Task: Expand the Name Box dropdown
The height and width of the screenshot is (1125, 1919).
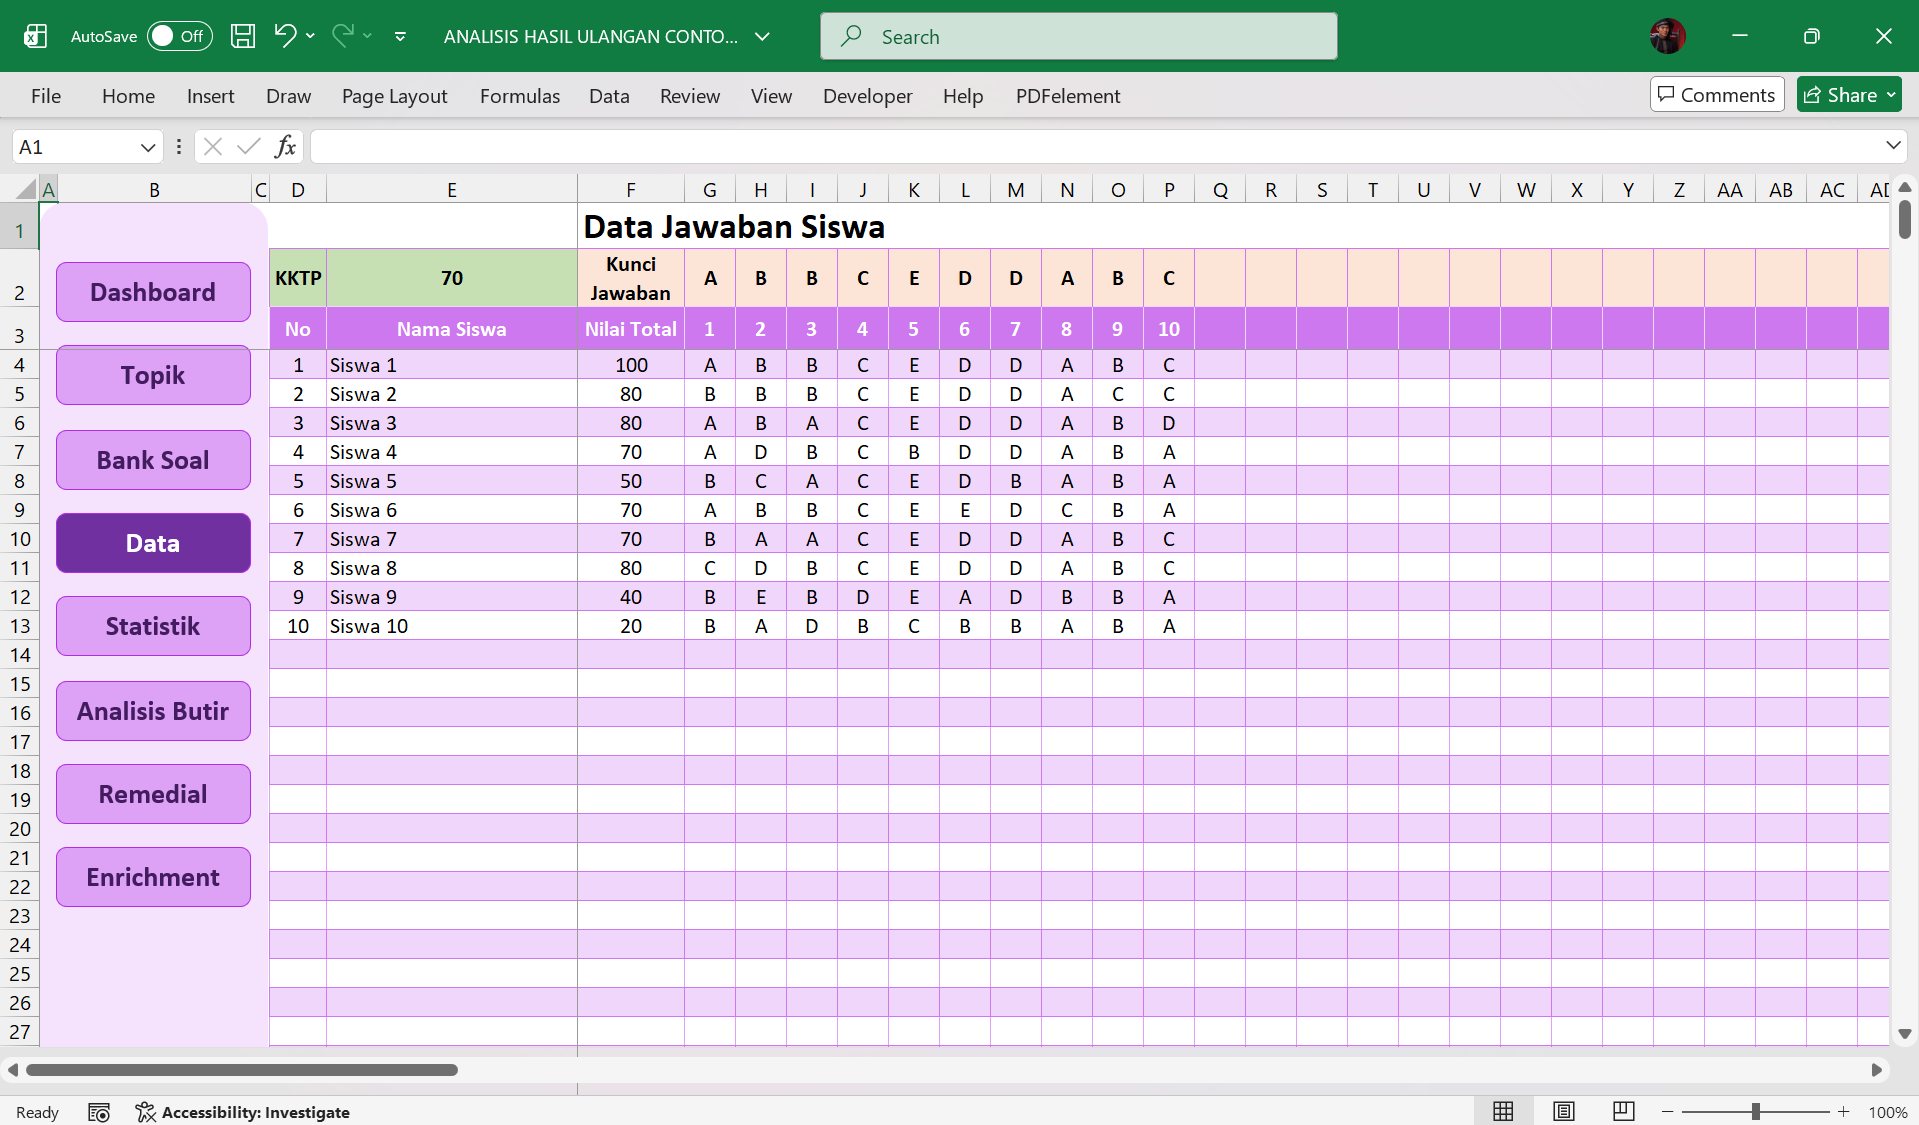Action: click(148, 147)
